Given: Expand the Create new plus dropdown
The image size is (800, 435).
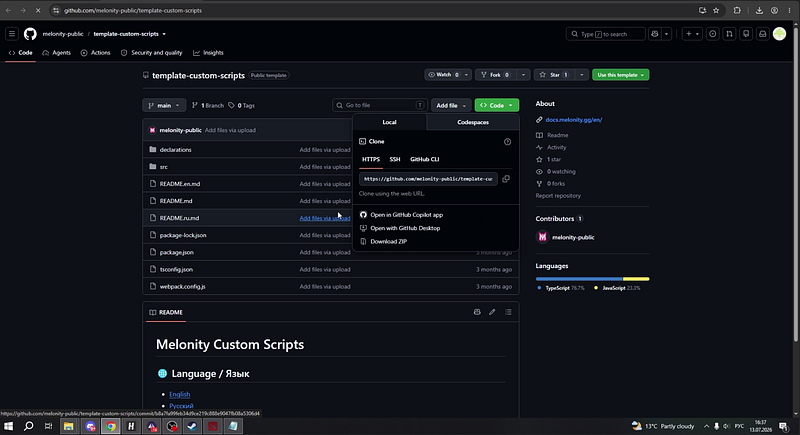Looking at the screenshot, I should pyautogui.click(x=692, y=34).
